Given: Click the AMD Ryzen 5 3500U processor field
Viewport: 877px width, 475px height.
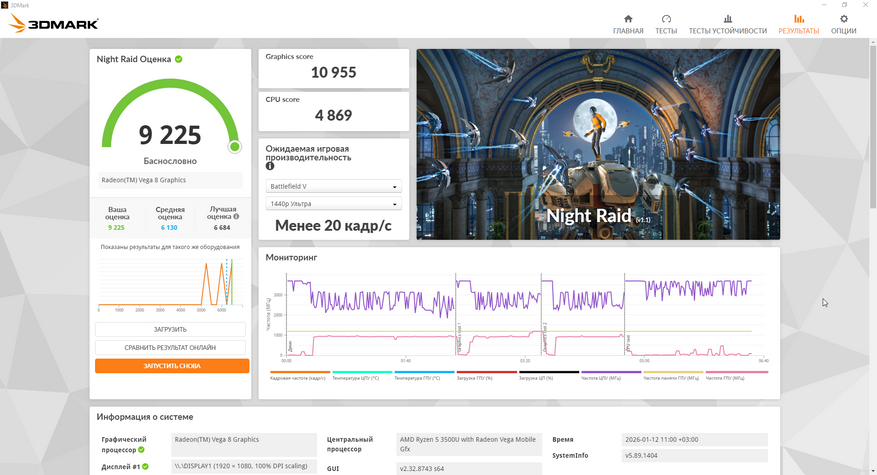Looking at the screenshot, I should point(469,444).
